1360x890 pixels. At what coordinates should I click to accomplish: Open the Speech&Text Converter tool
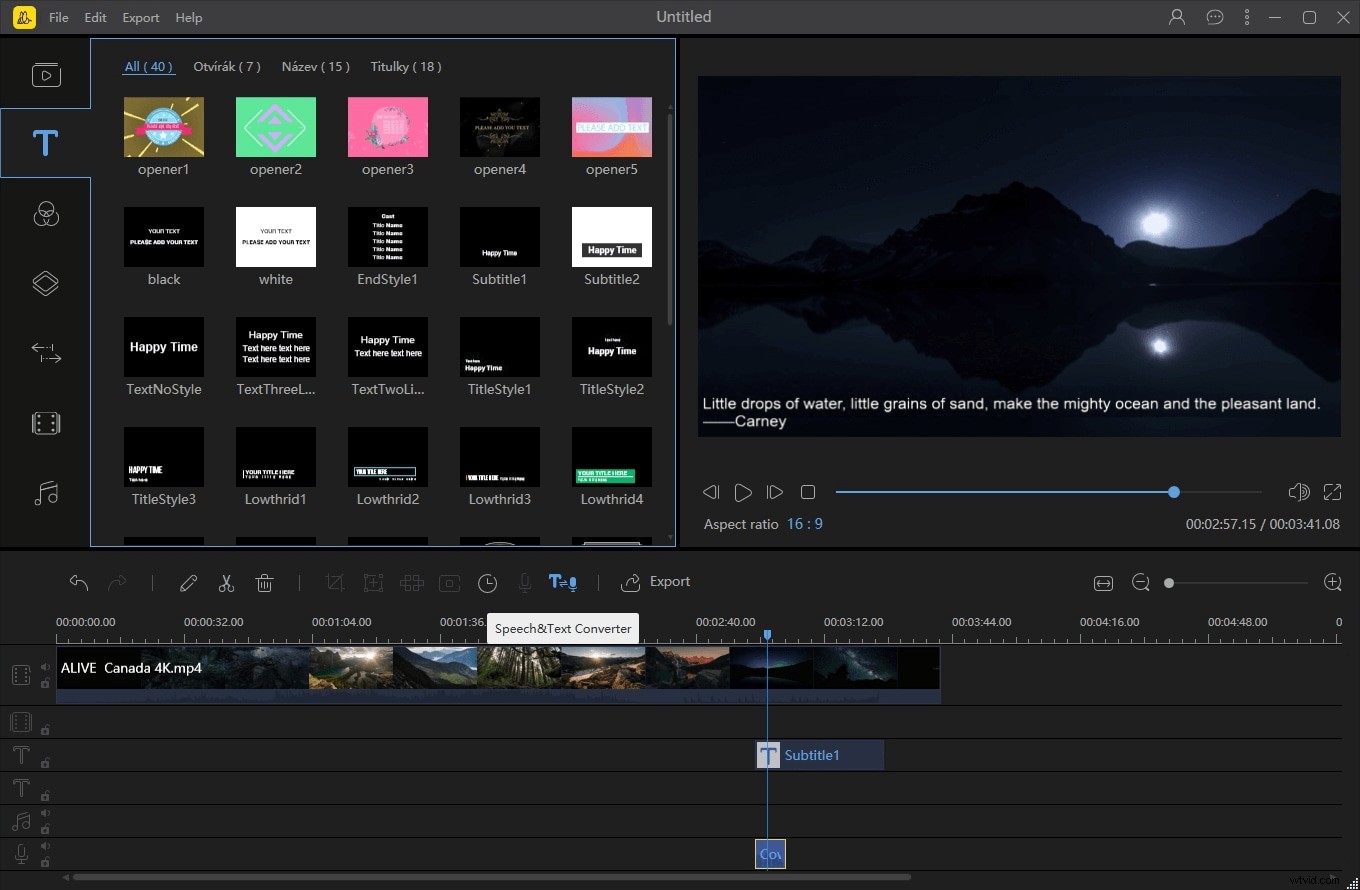563,582
